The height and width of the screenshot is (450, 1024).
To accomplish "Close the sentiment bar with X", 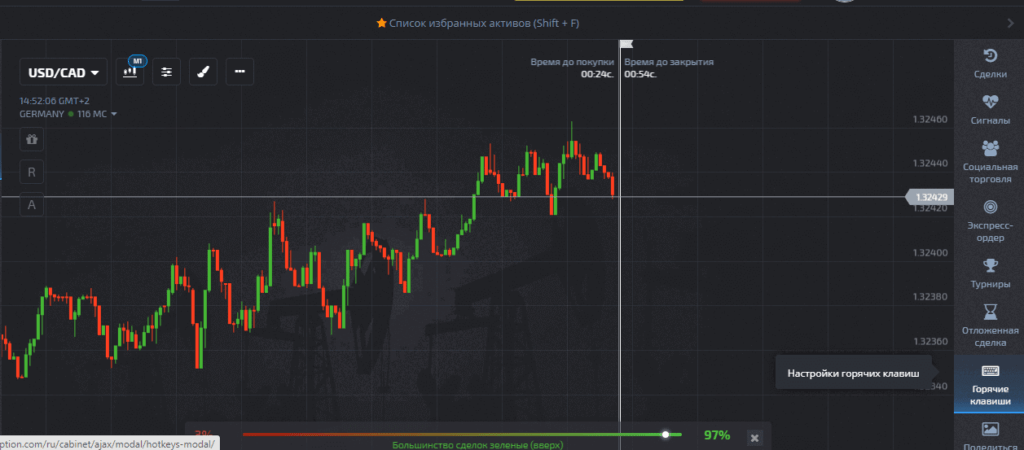I will (x=754, y=437).
